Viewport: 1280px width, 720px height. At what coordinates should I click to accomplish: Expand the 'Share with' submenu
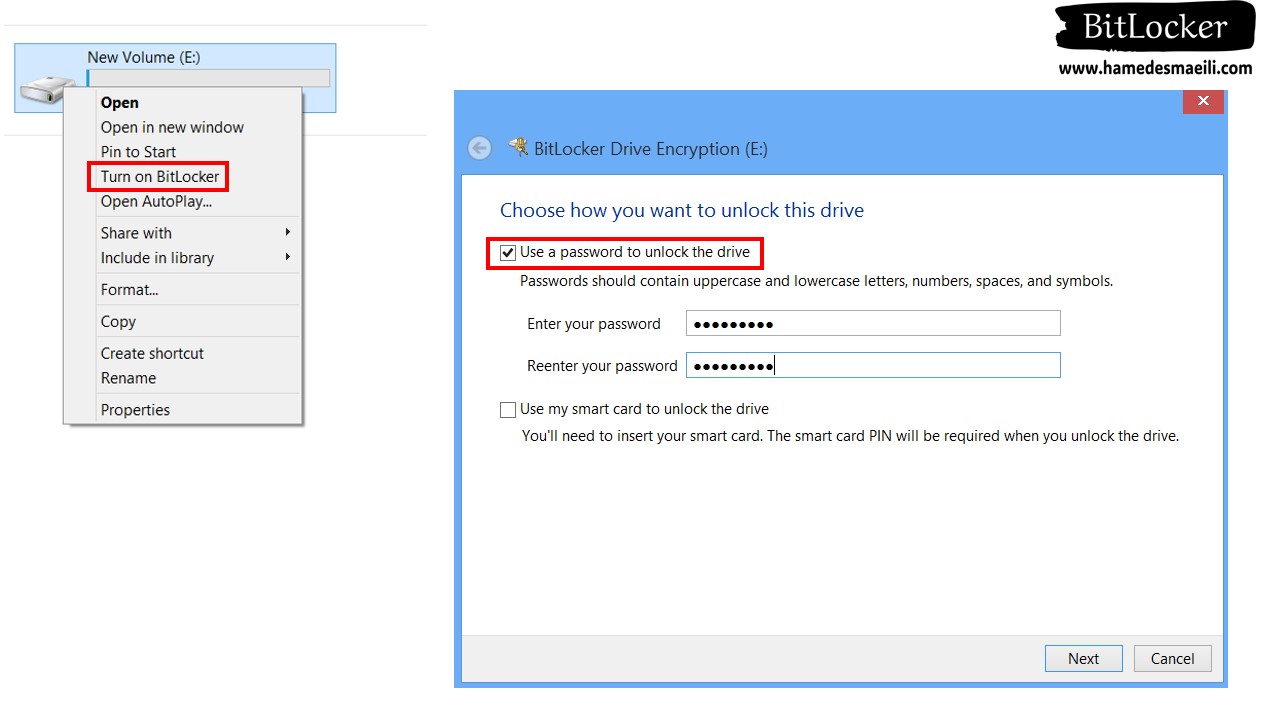tap(183, 233)
